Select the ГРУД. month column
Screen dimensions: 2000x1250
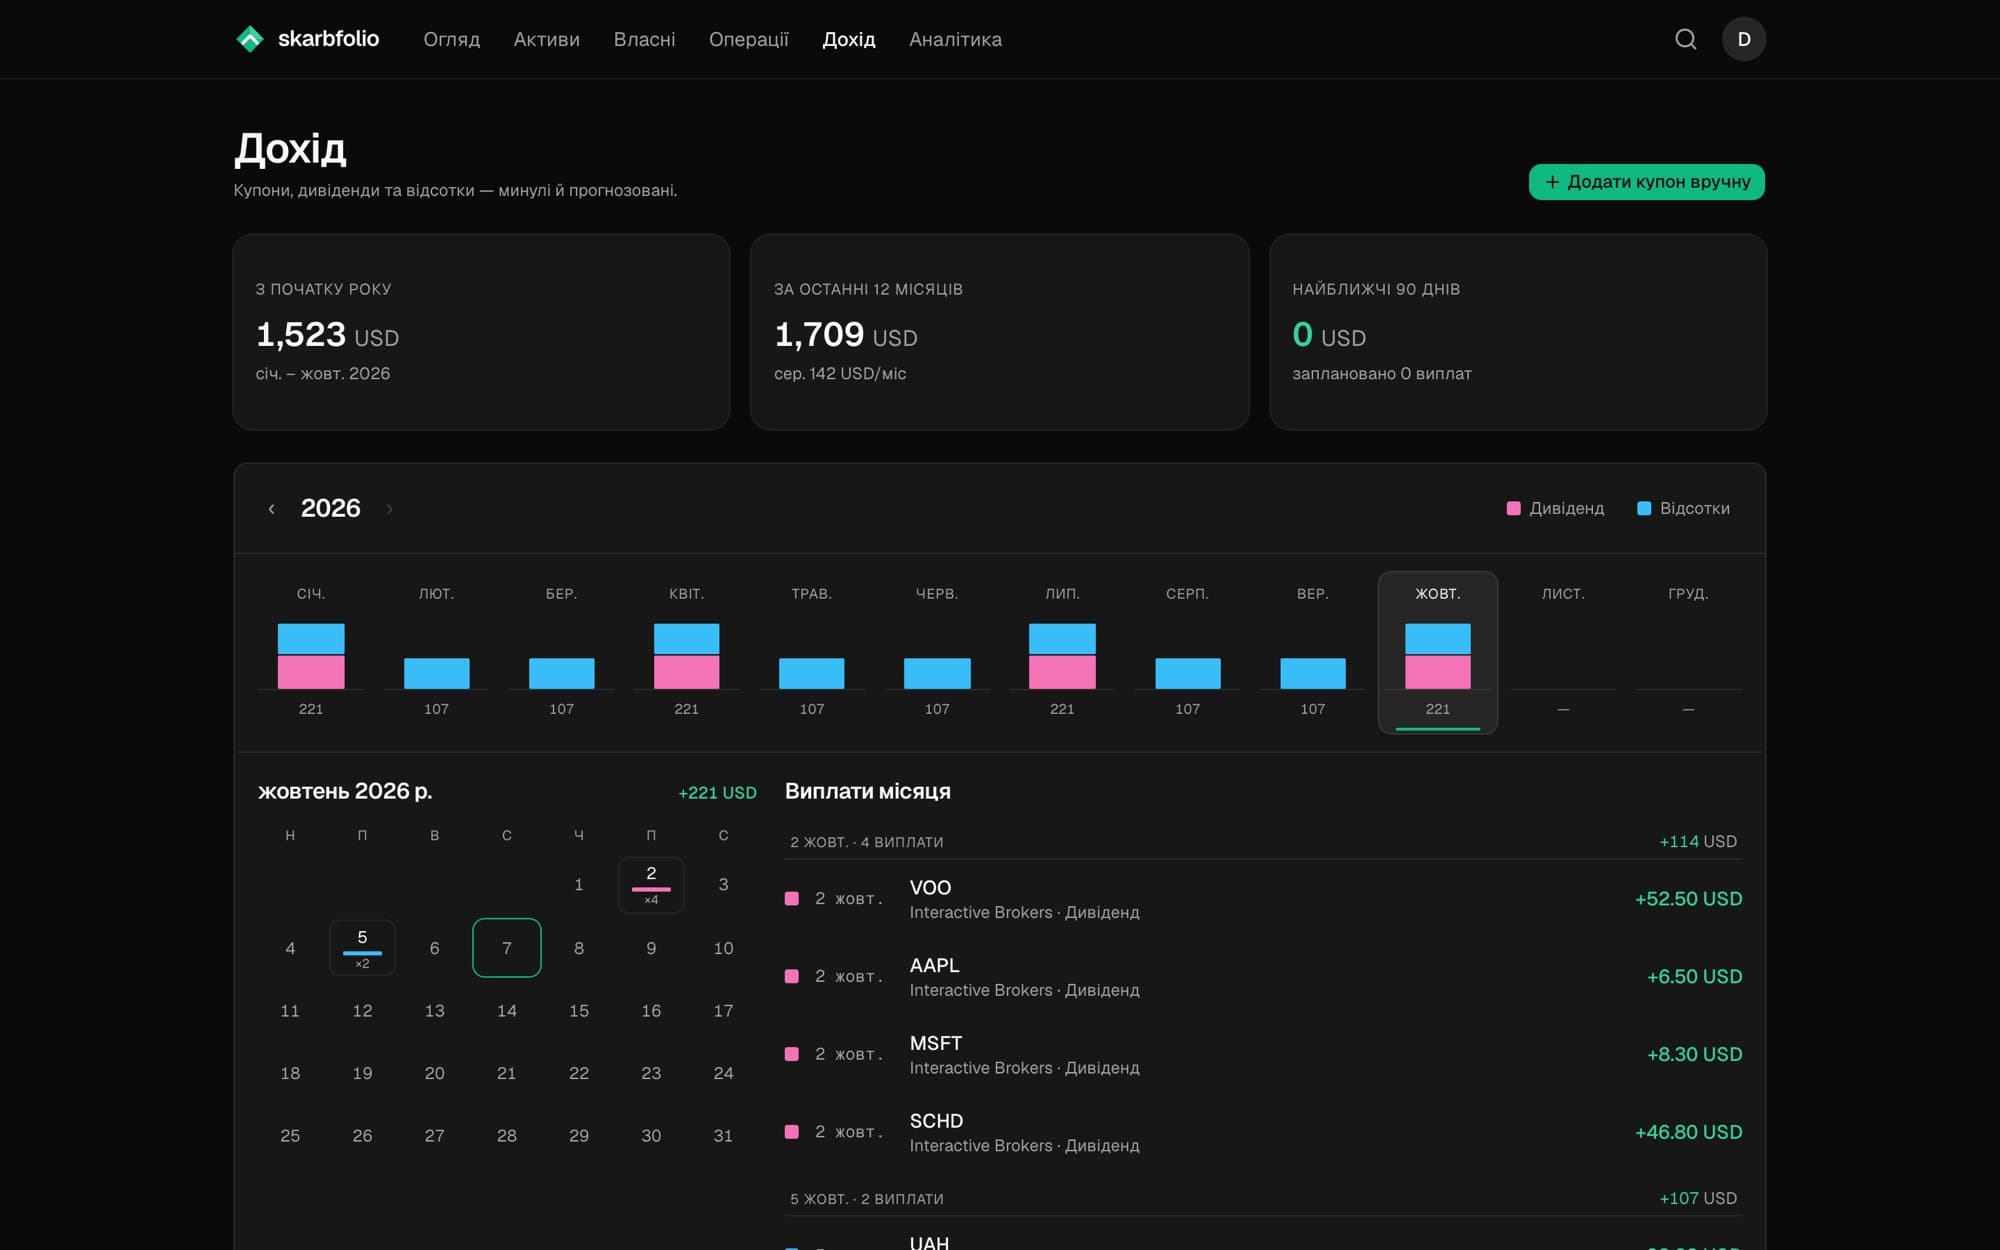(1688, 653)
